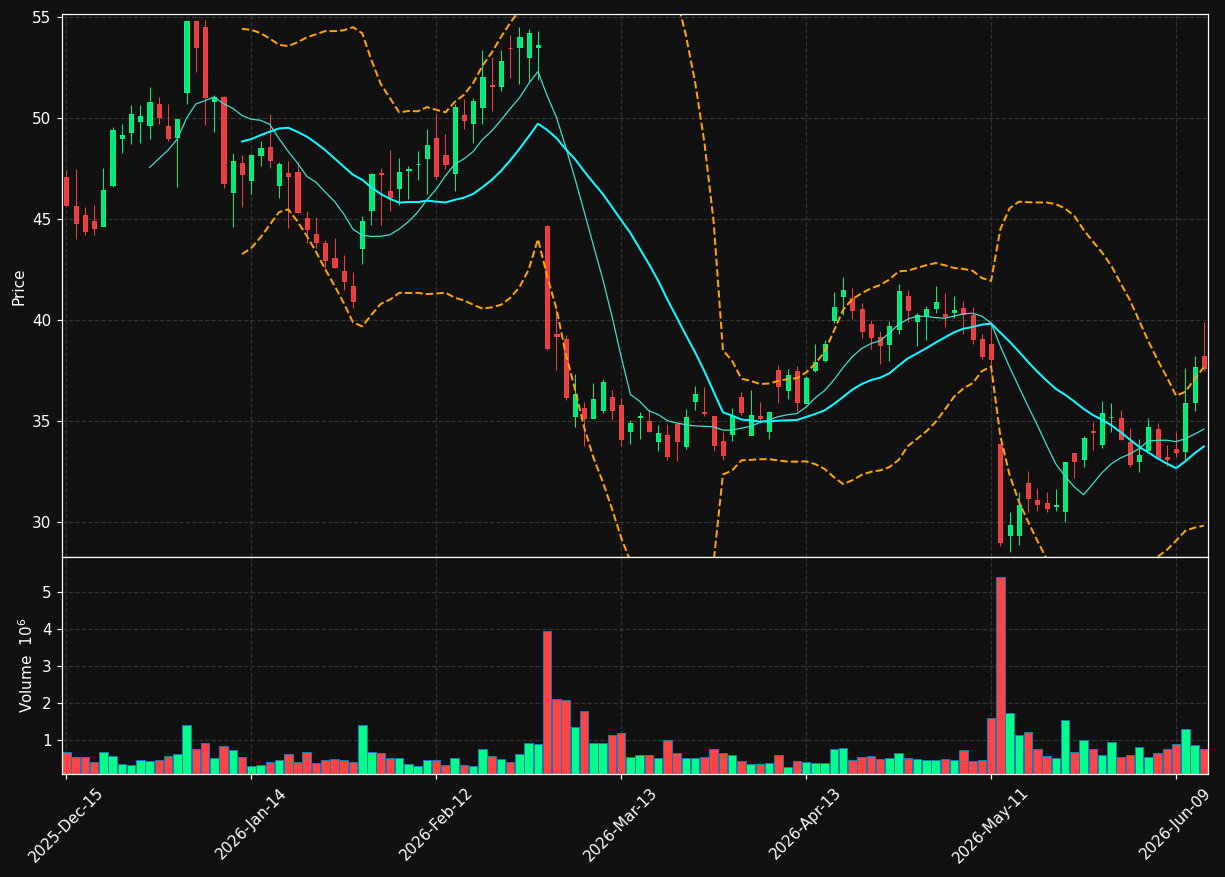Click the volume tick label 4
The width and height of the screenshot is (1225, 877).
tap(47, 629)
